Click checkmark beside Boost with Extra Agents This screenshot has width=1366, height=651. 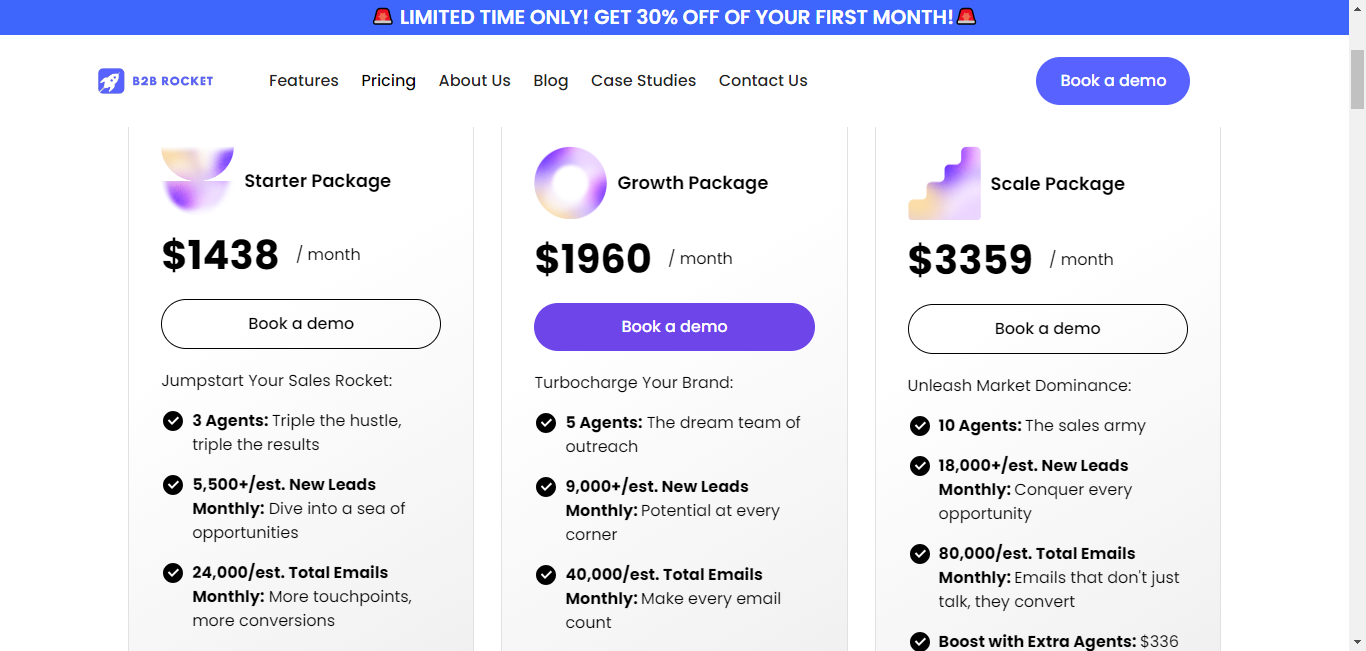(920, 641)
